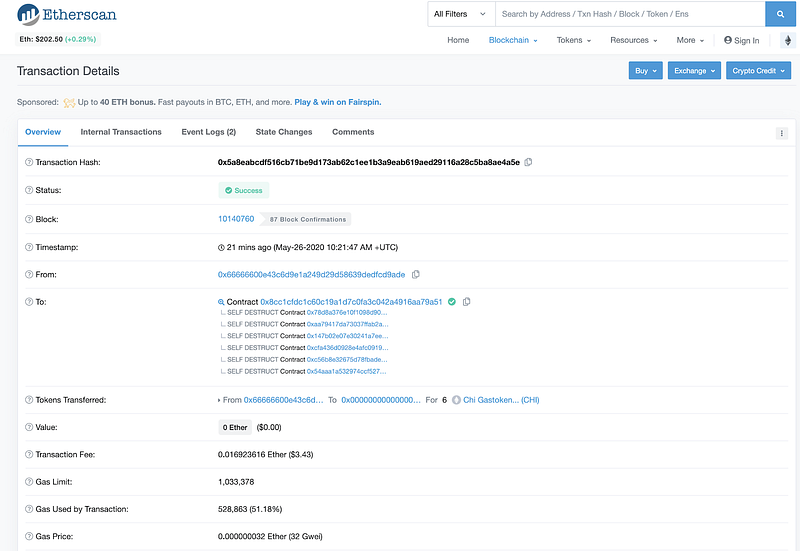Image resolution: width=800 pixels, height=551 pixels.
Task: Open the All Filters dropdown
Action: 460,14
